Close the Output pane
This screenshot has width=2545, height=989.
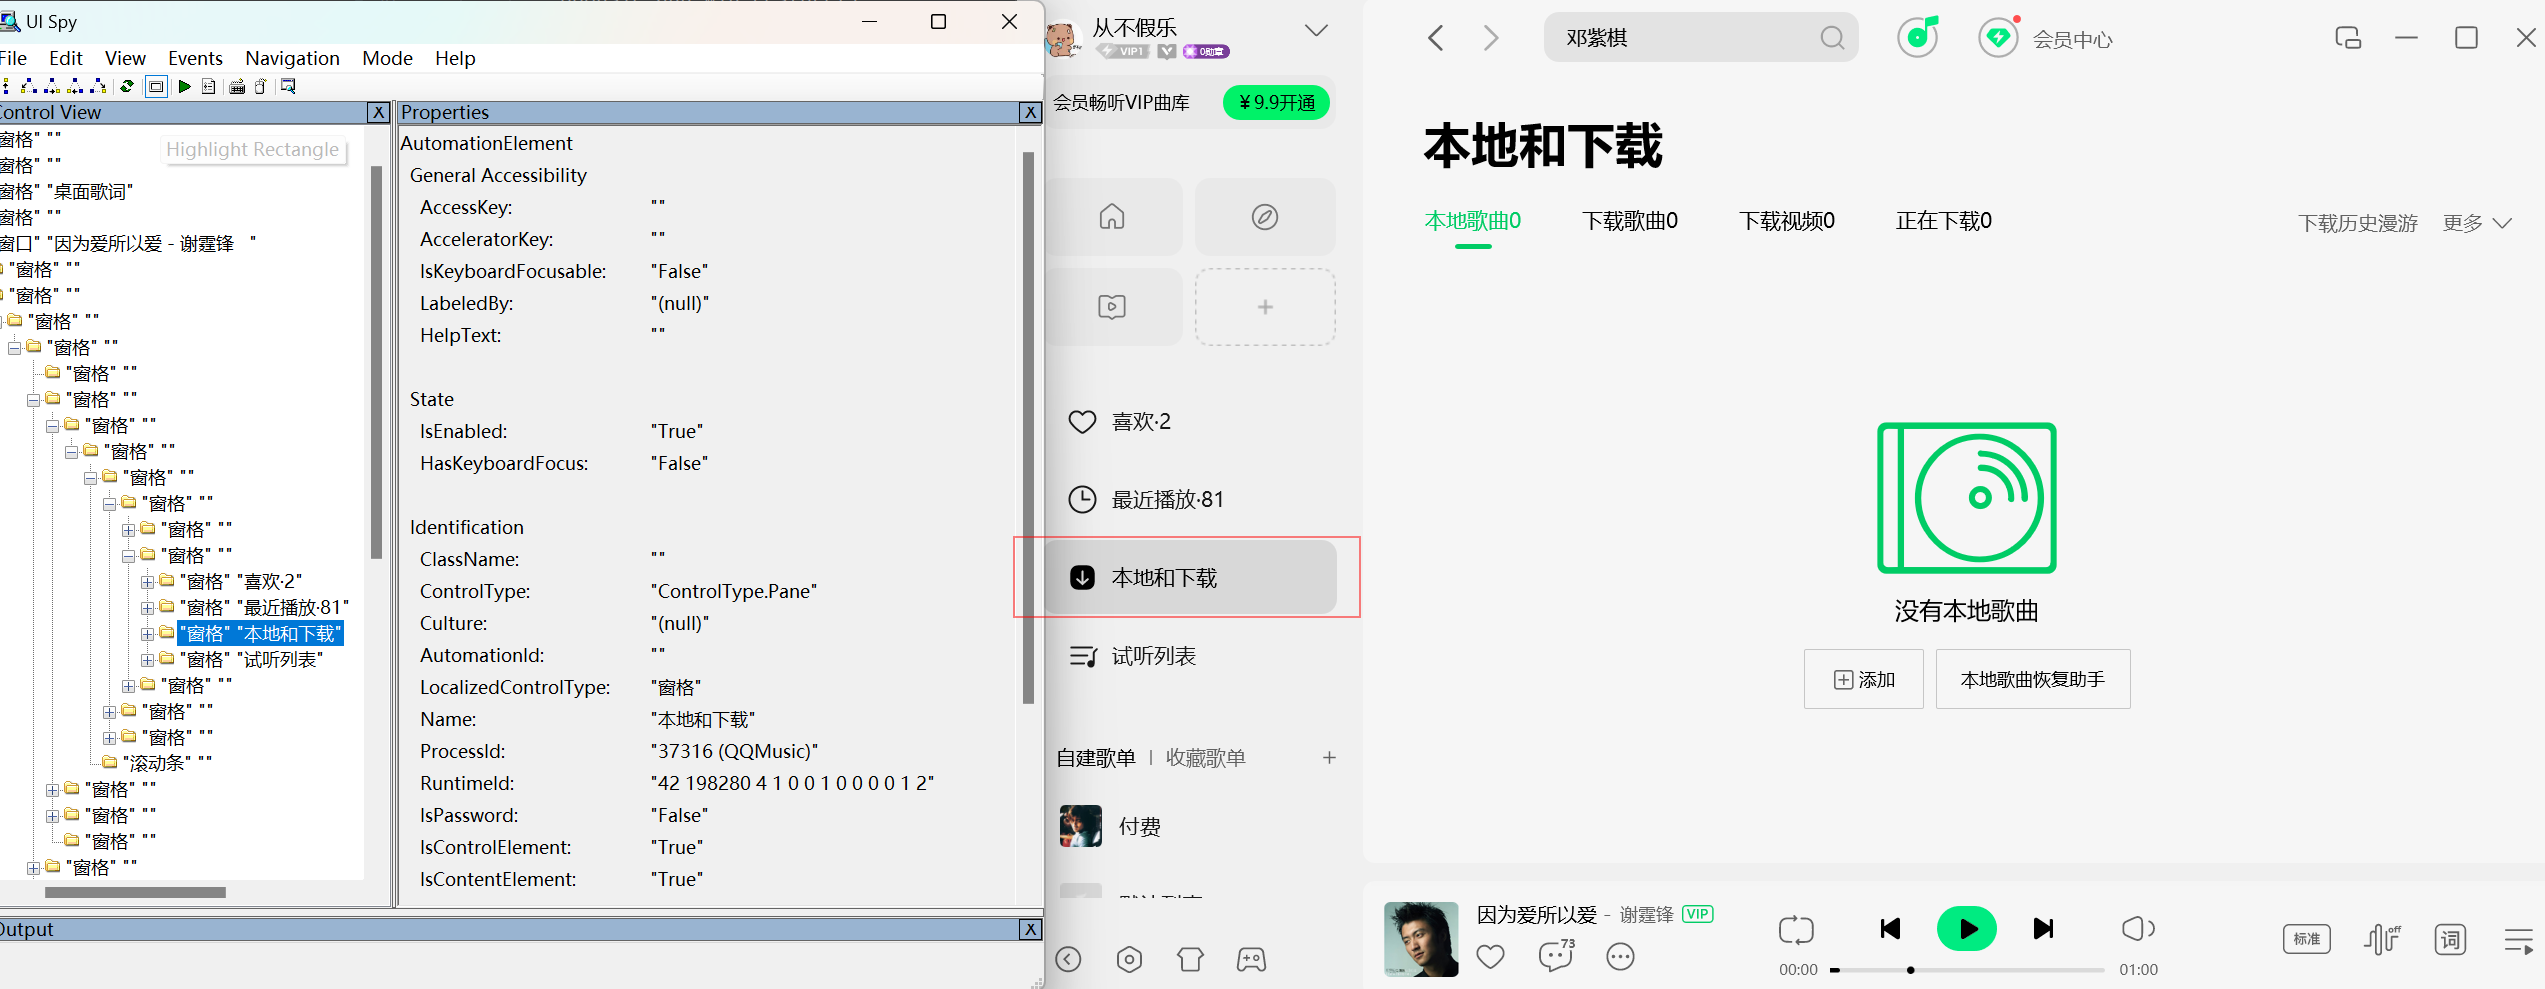tap(1030, 929)
